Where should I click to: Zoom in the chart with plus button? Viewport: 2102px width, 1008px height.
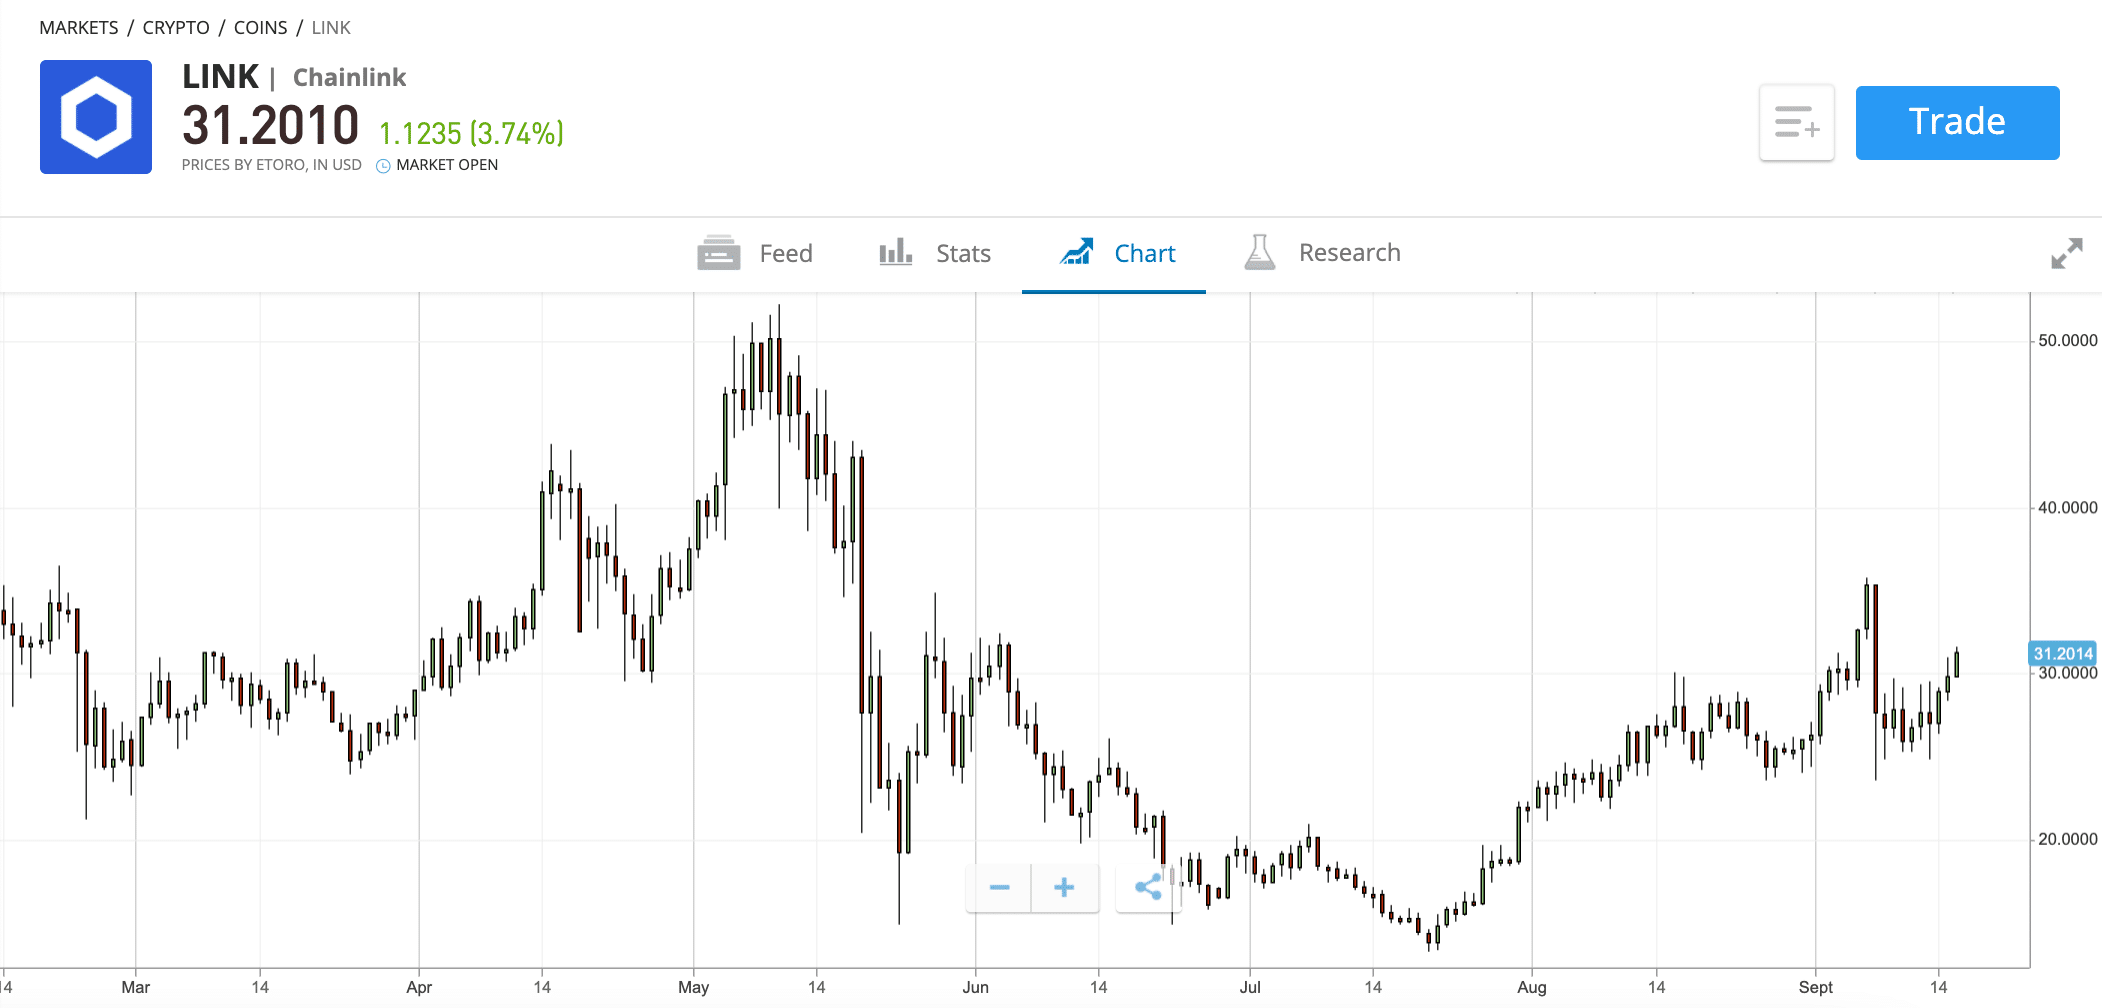pos(1065,888)
